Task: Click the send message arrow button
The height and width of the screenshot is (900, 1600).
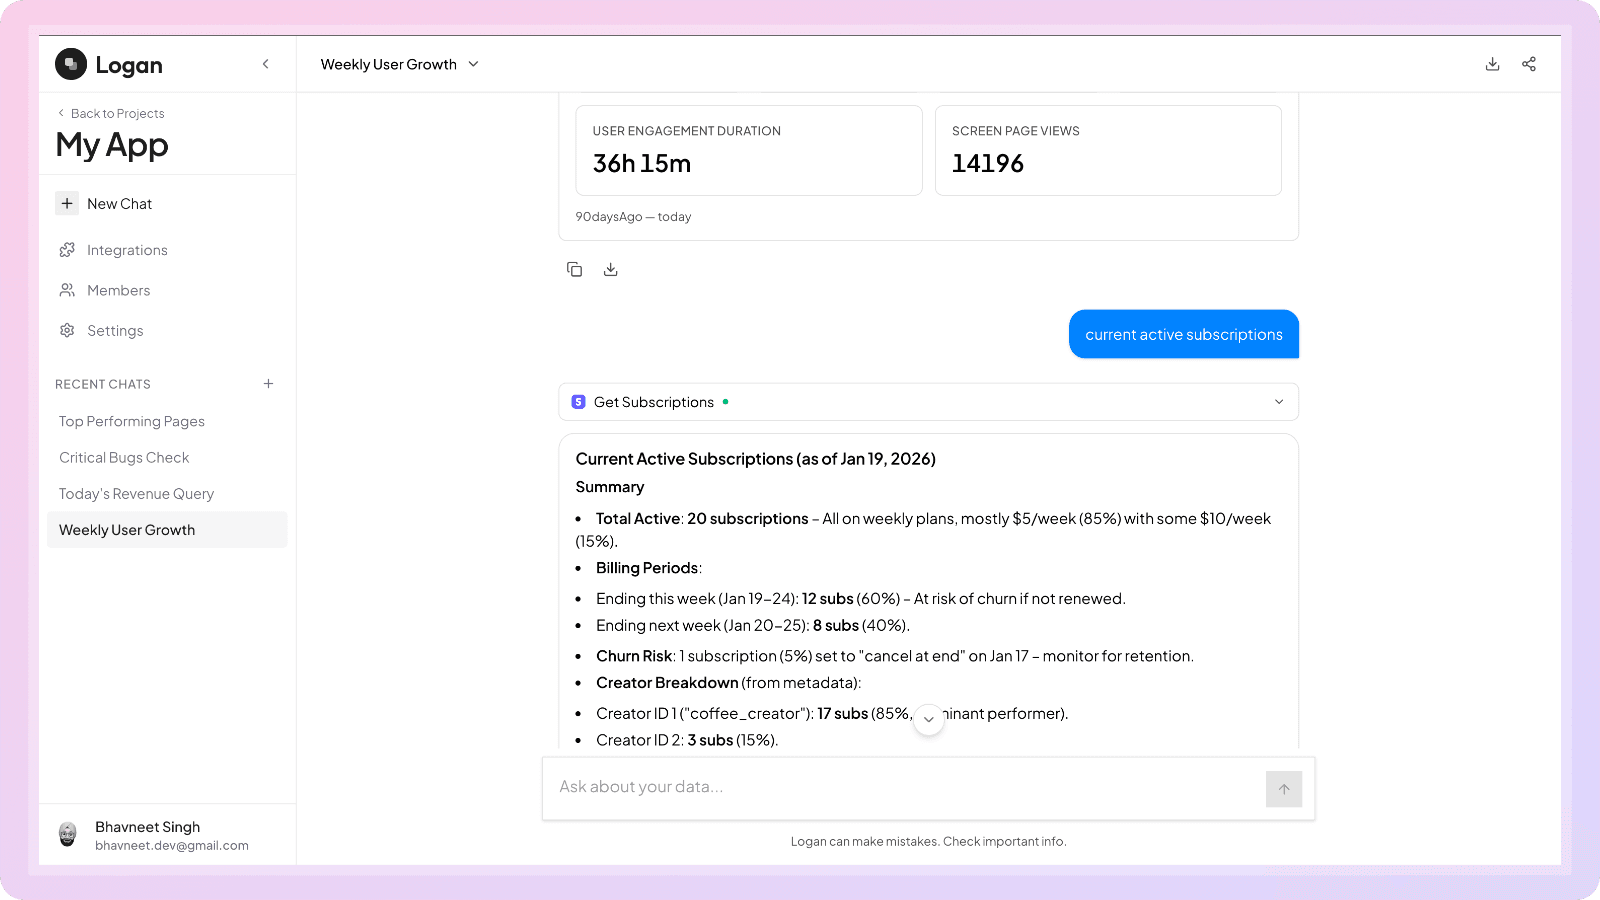Action: 1283,789
